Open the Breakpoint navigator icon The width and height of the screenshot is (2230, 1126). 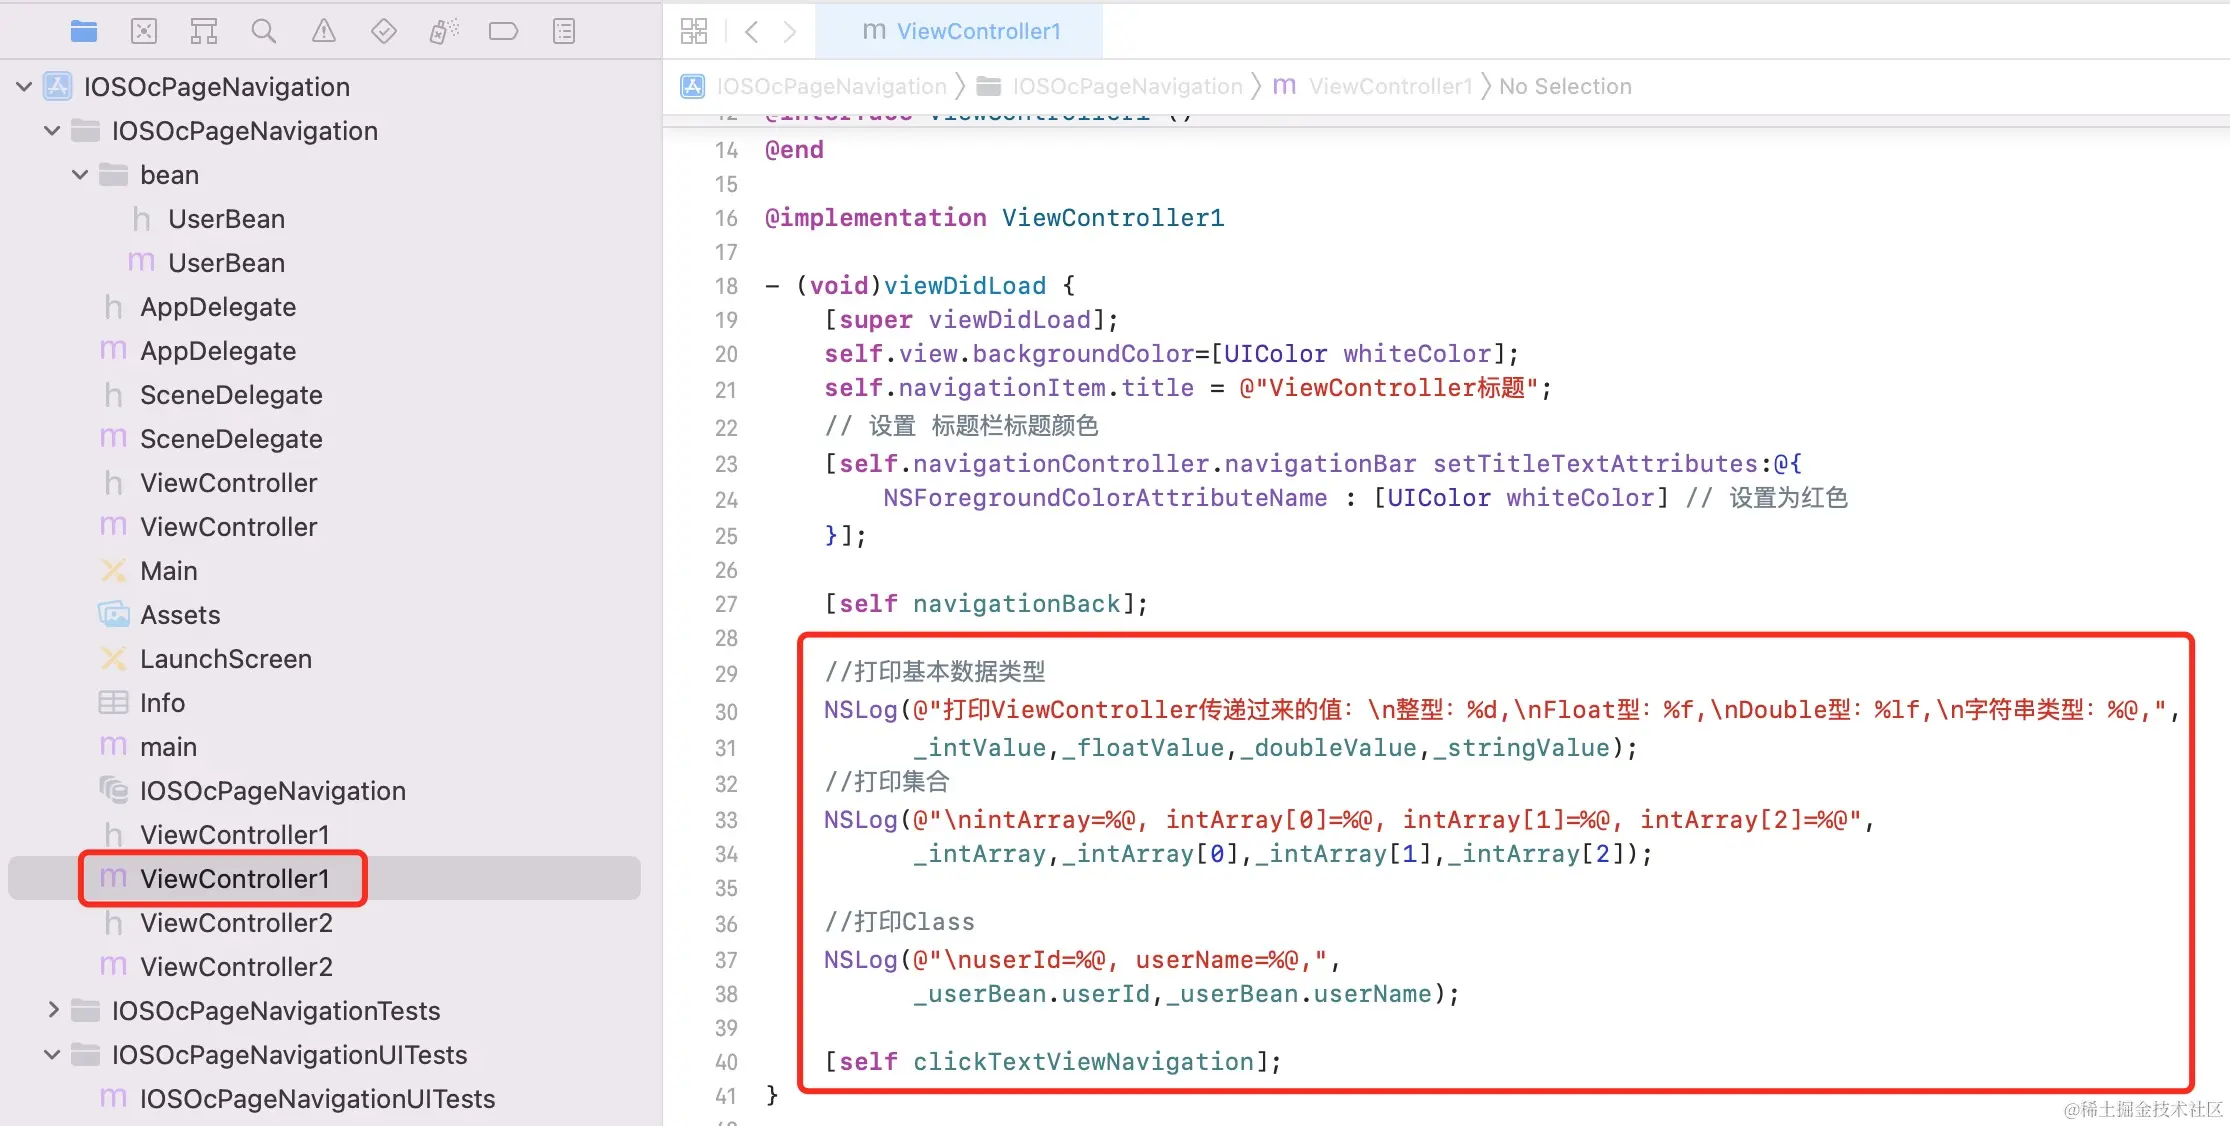pos(503,32)
